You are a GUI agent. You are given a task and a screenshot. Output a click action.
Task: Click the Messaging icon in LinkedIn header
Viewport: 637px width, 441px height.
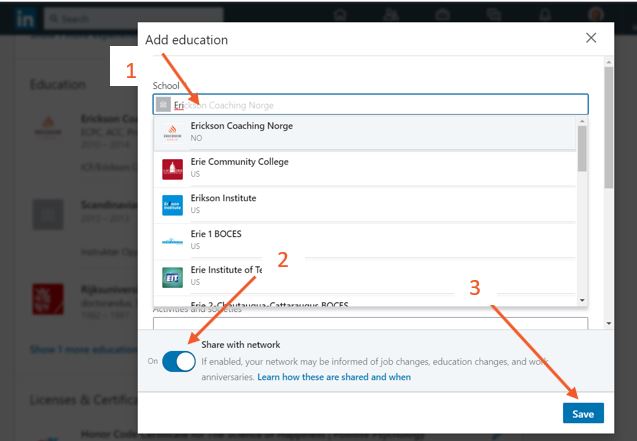[x=494, y=15]
